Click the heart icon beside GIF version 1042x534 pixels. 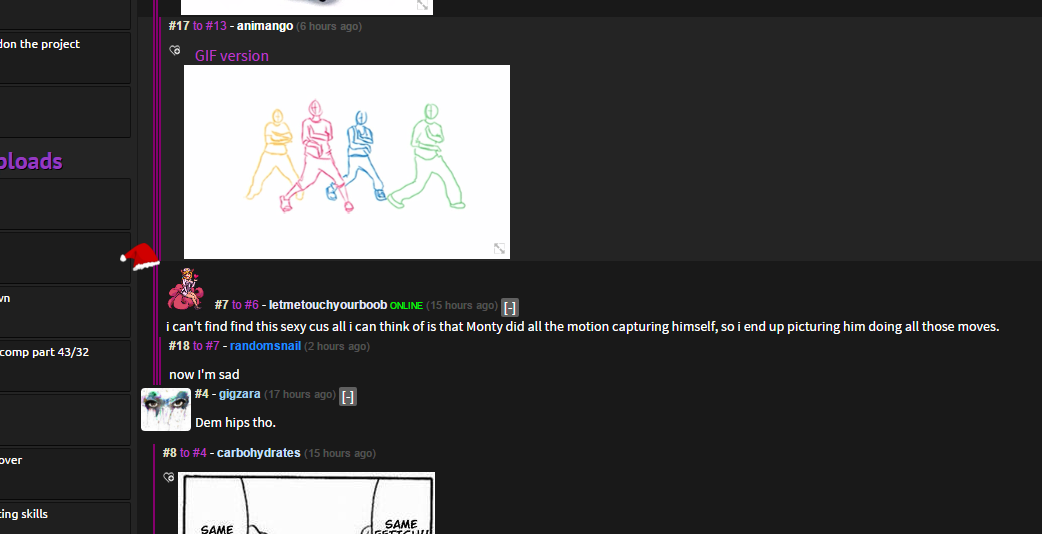(175, 50)
